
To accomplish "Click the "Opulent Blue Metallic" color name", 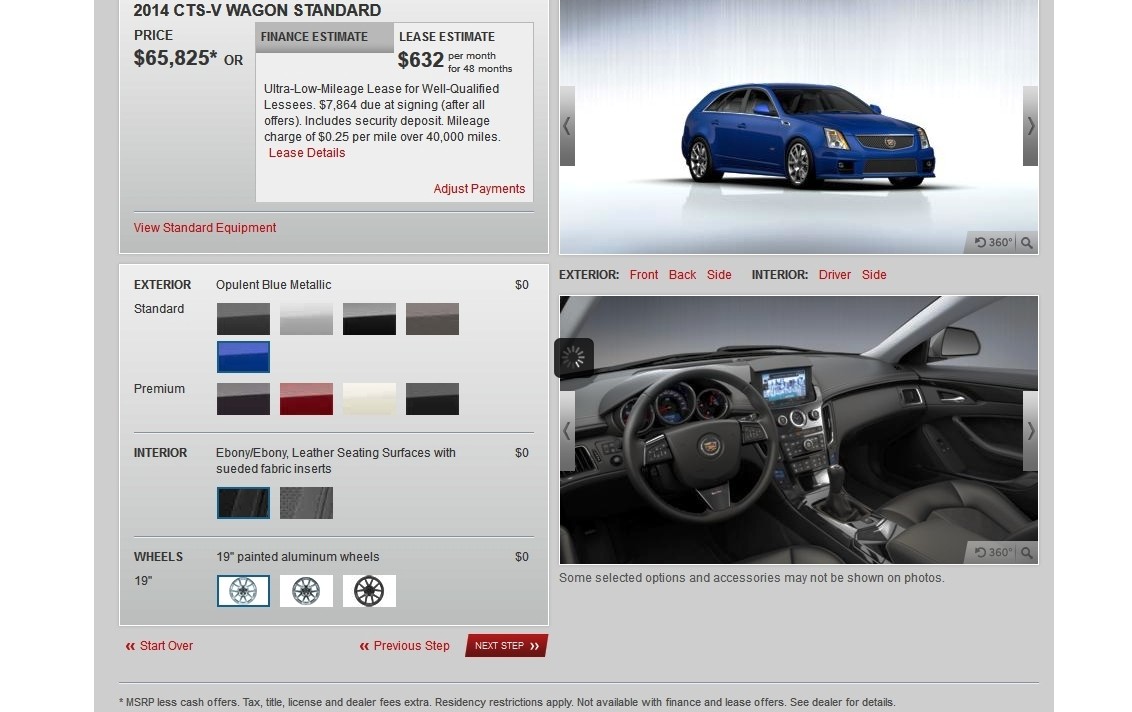I will [274, 285].
